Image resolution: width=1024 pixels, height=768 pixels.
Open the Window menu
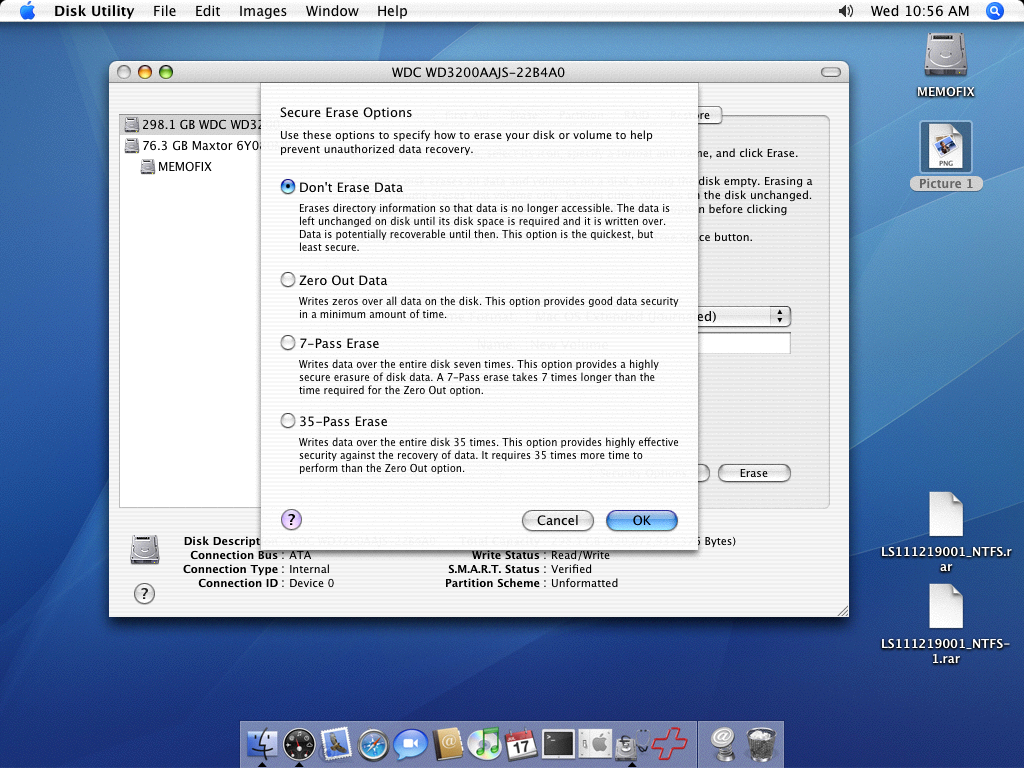click(x=332, y=11)
